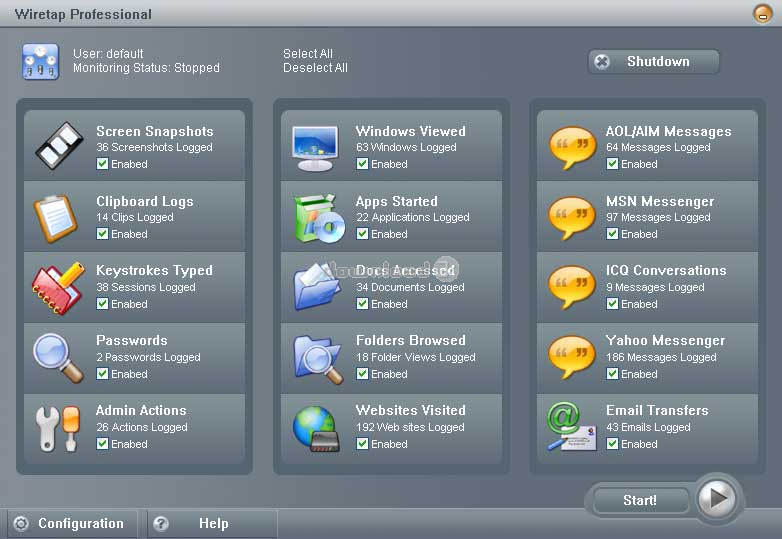Open the Configuration button
The image size is (782, 539).
point(72,523)
